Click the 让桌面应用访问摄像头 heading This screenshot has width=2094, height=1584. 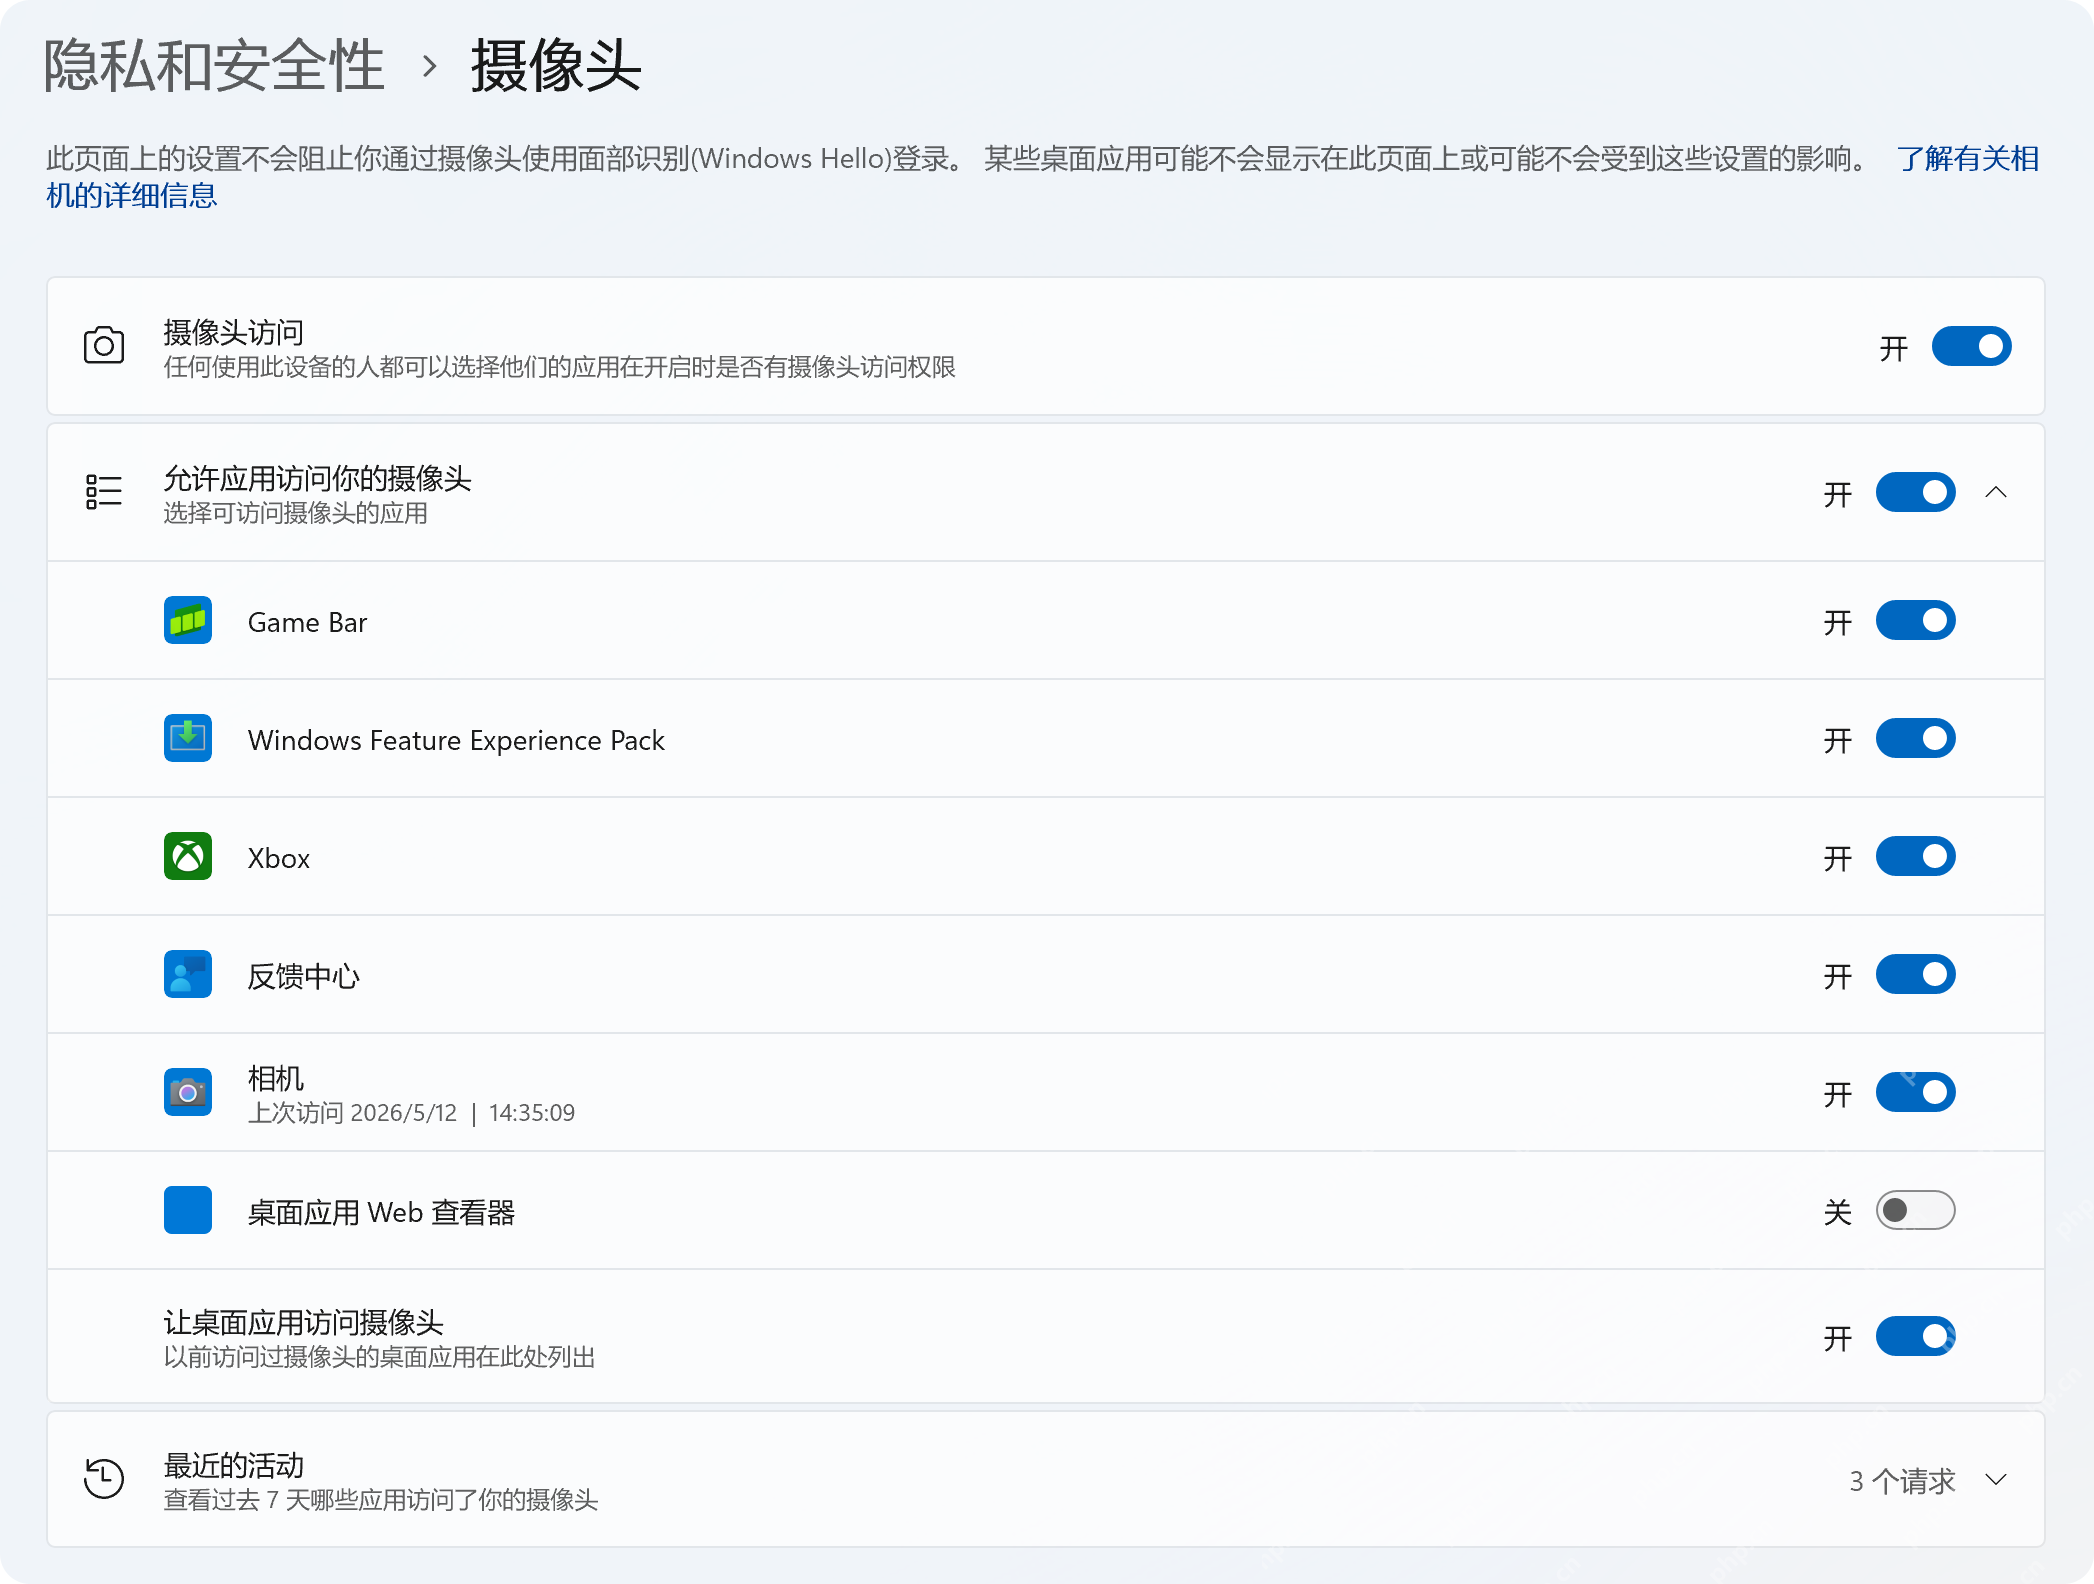tap(304, 1322)
